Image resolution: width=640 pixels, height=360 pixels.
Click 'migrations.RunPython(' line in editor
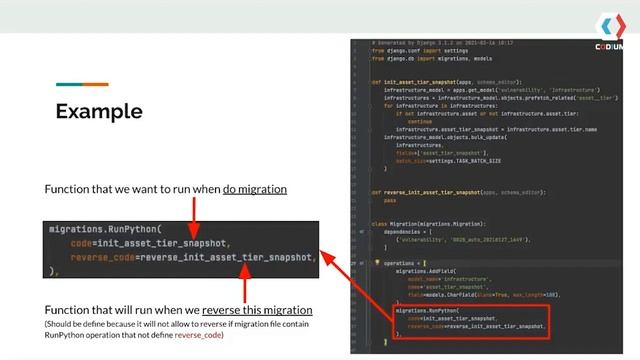click(x=427, y=311)
